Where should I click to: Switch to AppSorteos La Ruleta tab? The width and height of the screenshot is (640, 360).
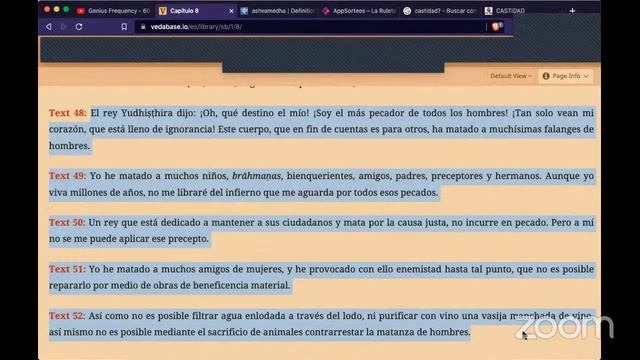point(359,11)
